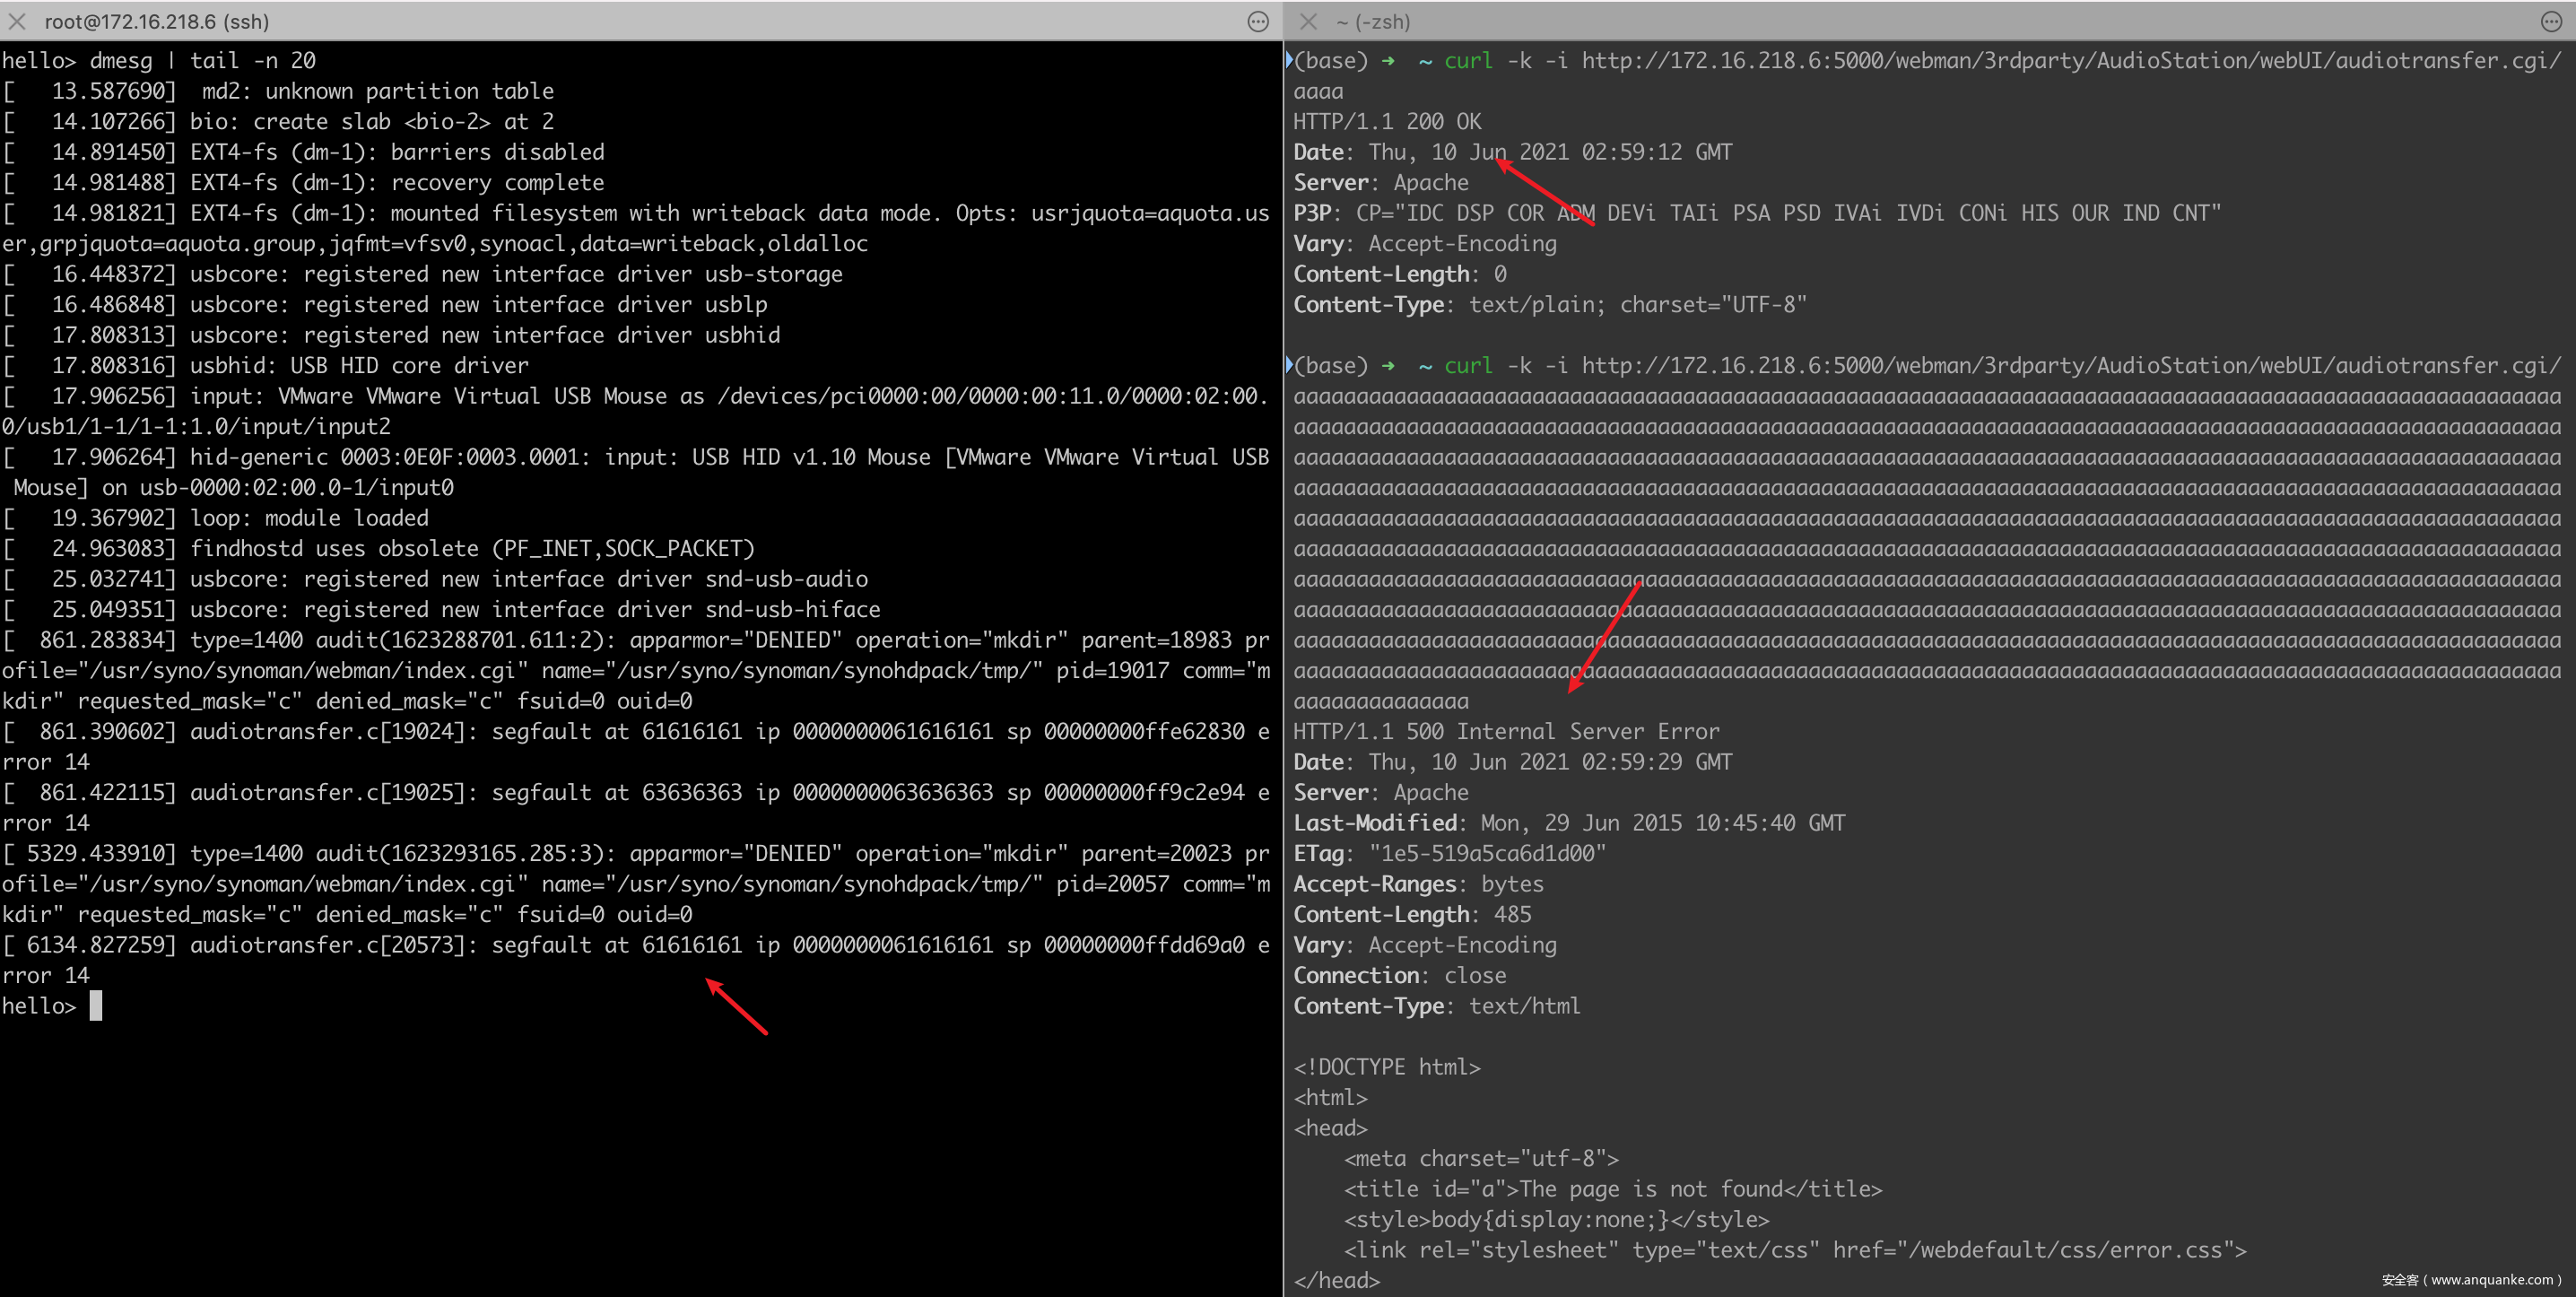Open the right zsh pane options menu
The width and height of the screenshot is (2576, 1297).
[x=2551, y=21]
